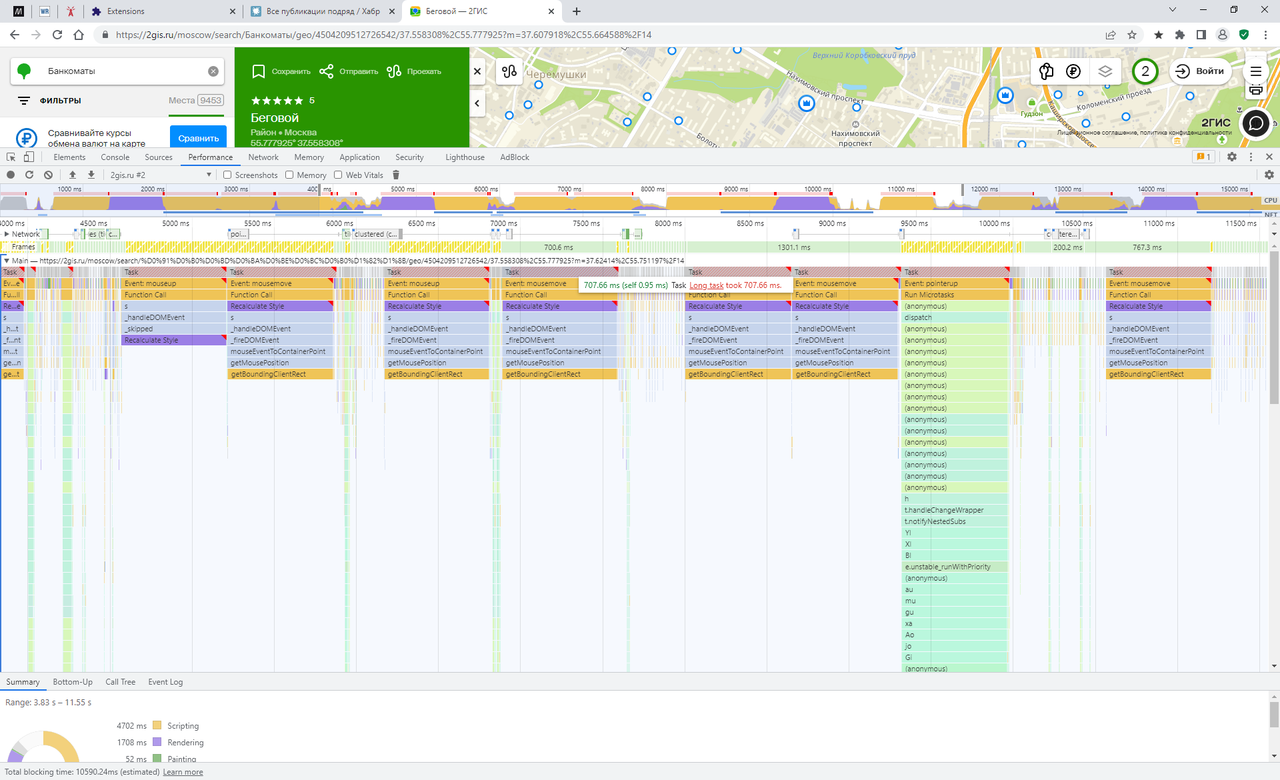Toggle the device toolbar icon
The image size is (1280, 780).
pos(29,157)
